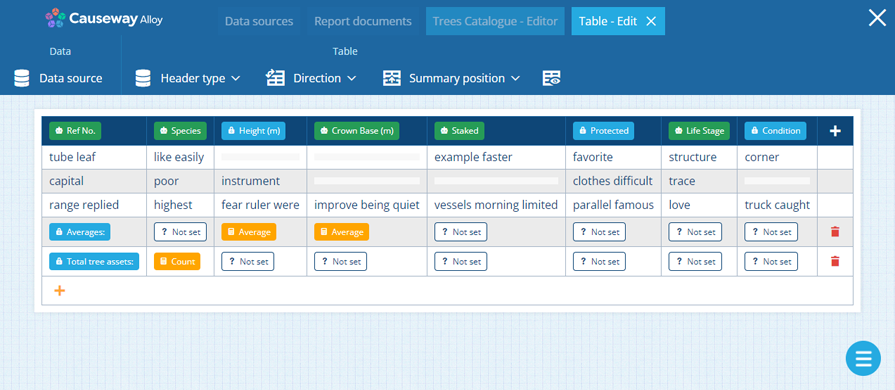Click the 'poor' cell
This screenshot has width=895, height=390.
pyautogui.click(x=180, y=181)
